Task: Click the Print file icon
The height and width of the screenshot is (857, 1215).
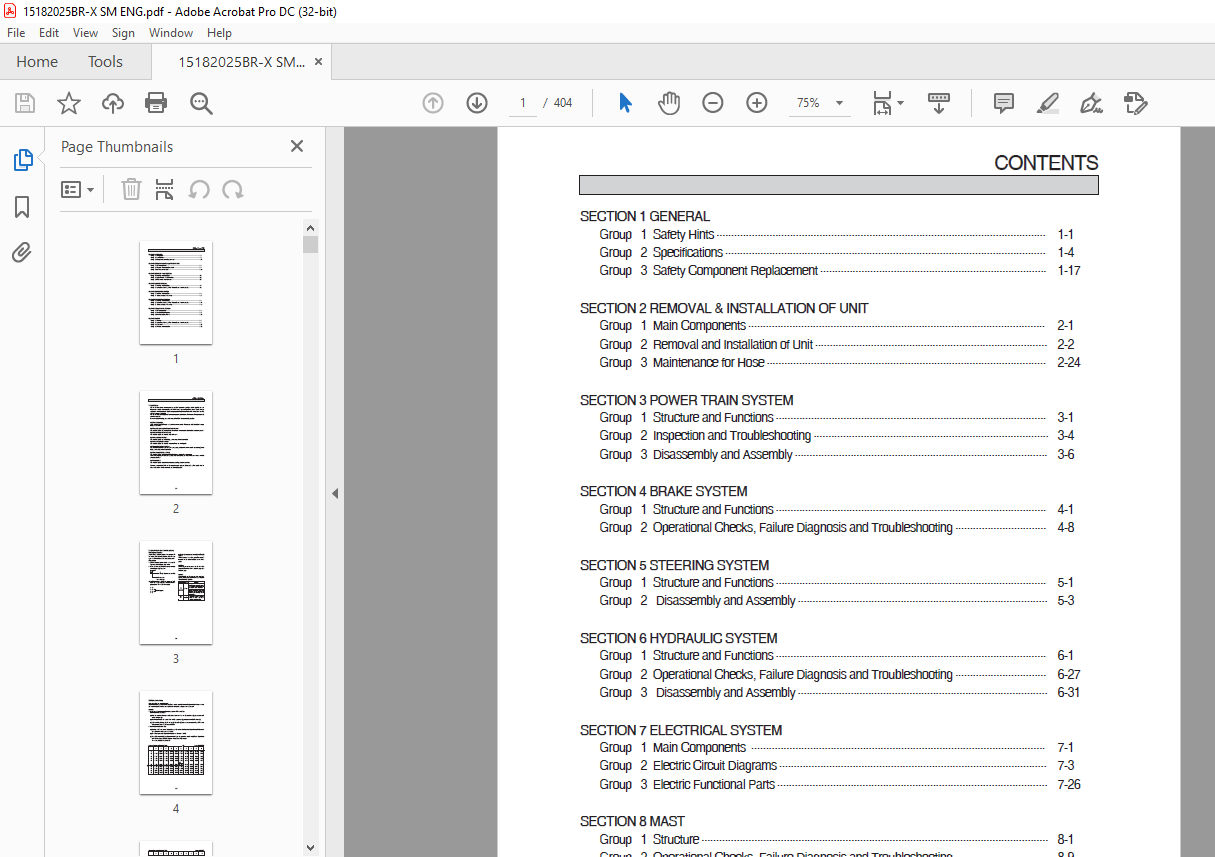Action: [x=156, y=103]
